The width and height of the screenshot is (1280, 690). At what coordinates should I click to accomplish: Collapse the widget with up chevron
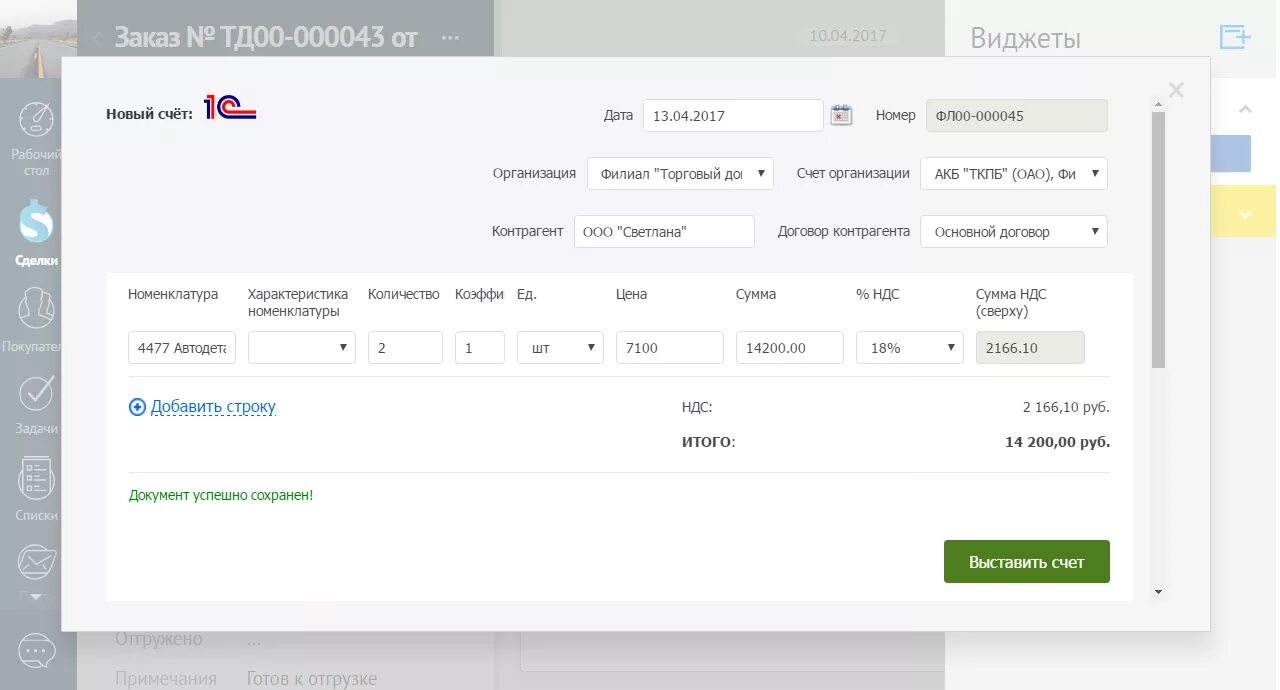point(1245,109)
